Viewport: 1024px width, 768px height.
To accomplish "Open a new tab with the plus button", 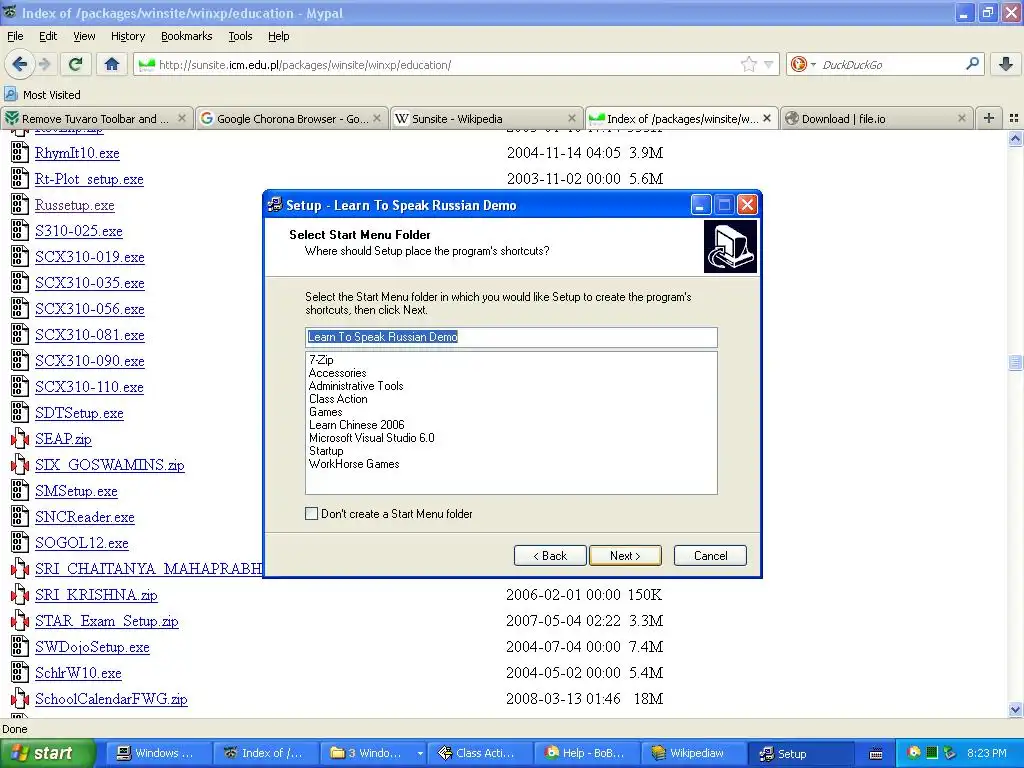I will pos(989,118).
